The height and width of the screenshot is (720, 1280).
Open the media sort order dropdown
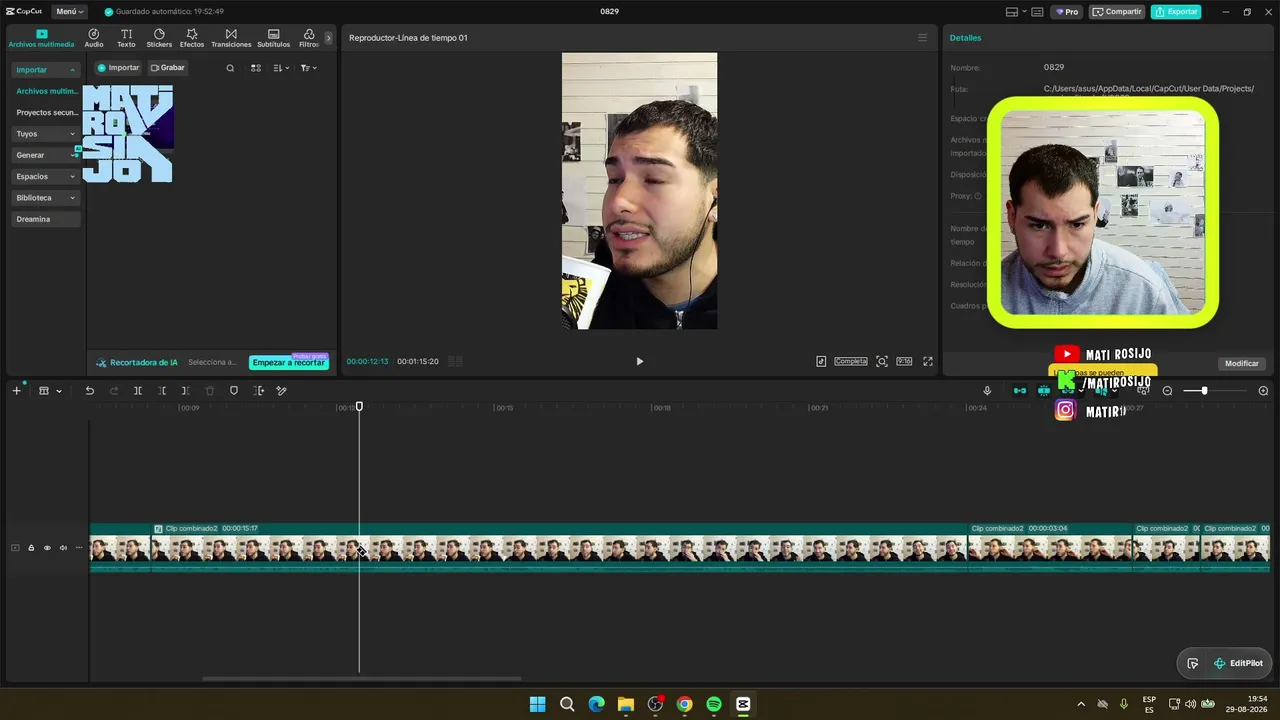(x=281, y=68)
